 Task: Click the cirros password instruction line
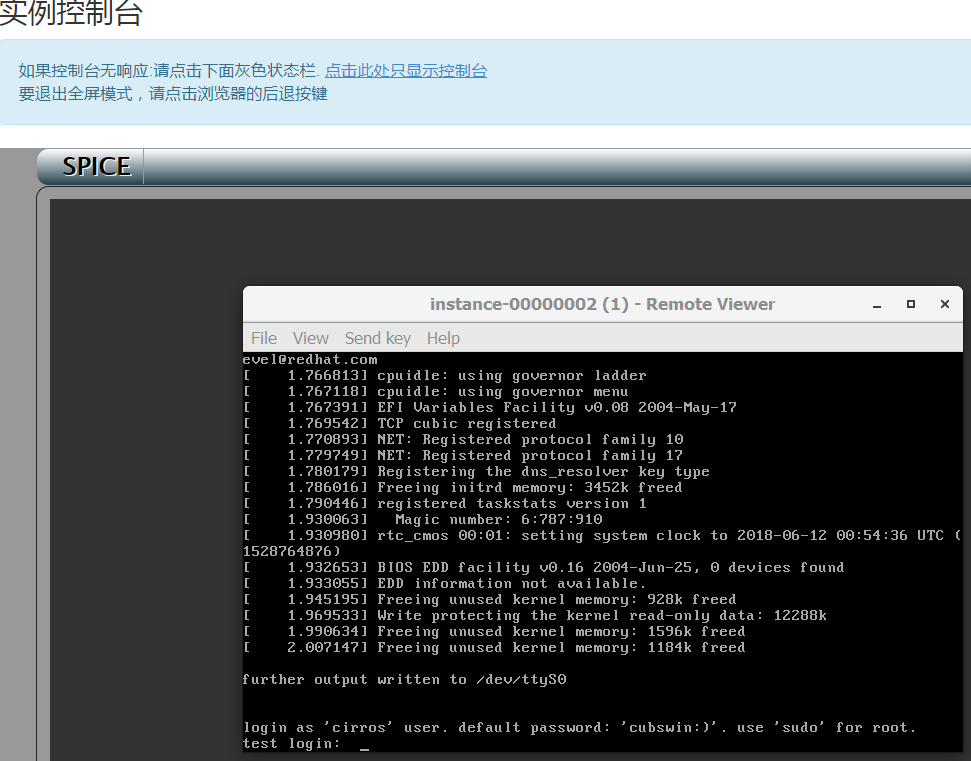click(580, 727)
